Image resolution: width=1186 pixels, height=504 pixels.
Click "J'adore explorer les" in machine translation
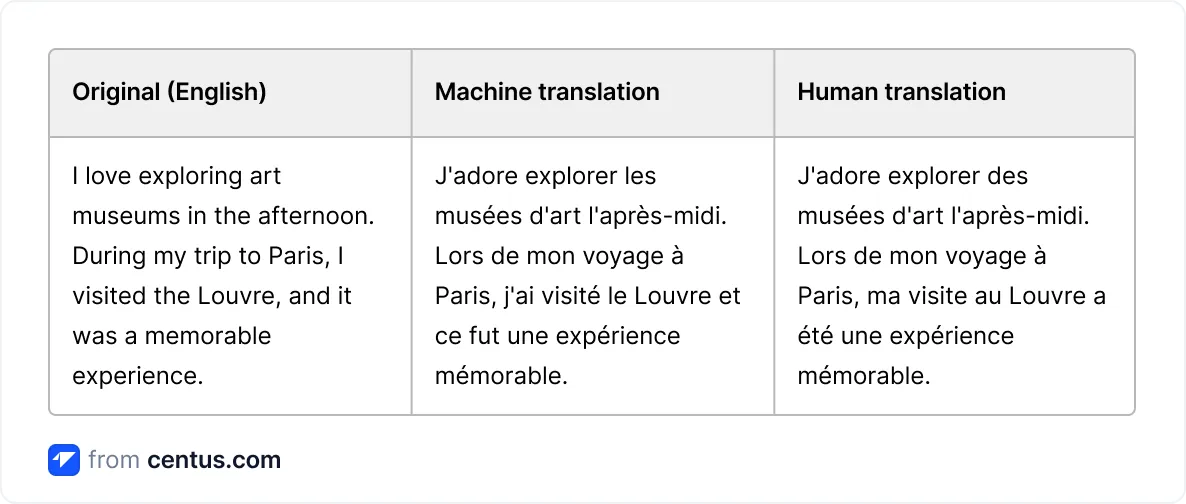[545, 176]
